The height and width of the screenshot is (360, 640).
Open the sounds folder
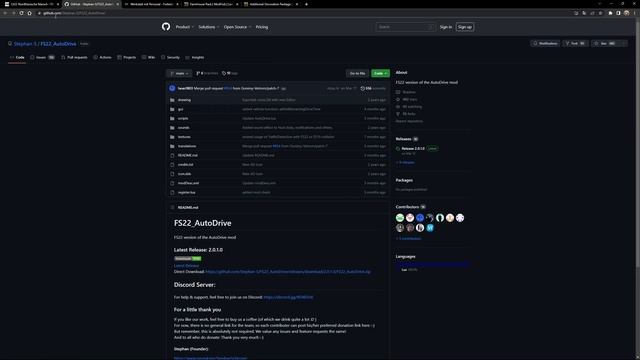click(183, 128)
